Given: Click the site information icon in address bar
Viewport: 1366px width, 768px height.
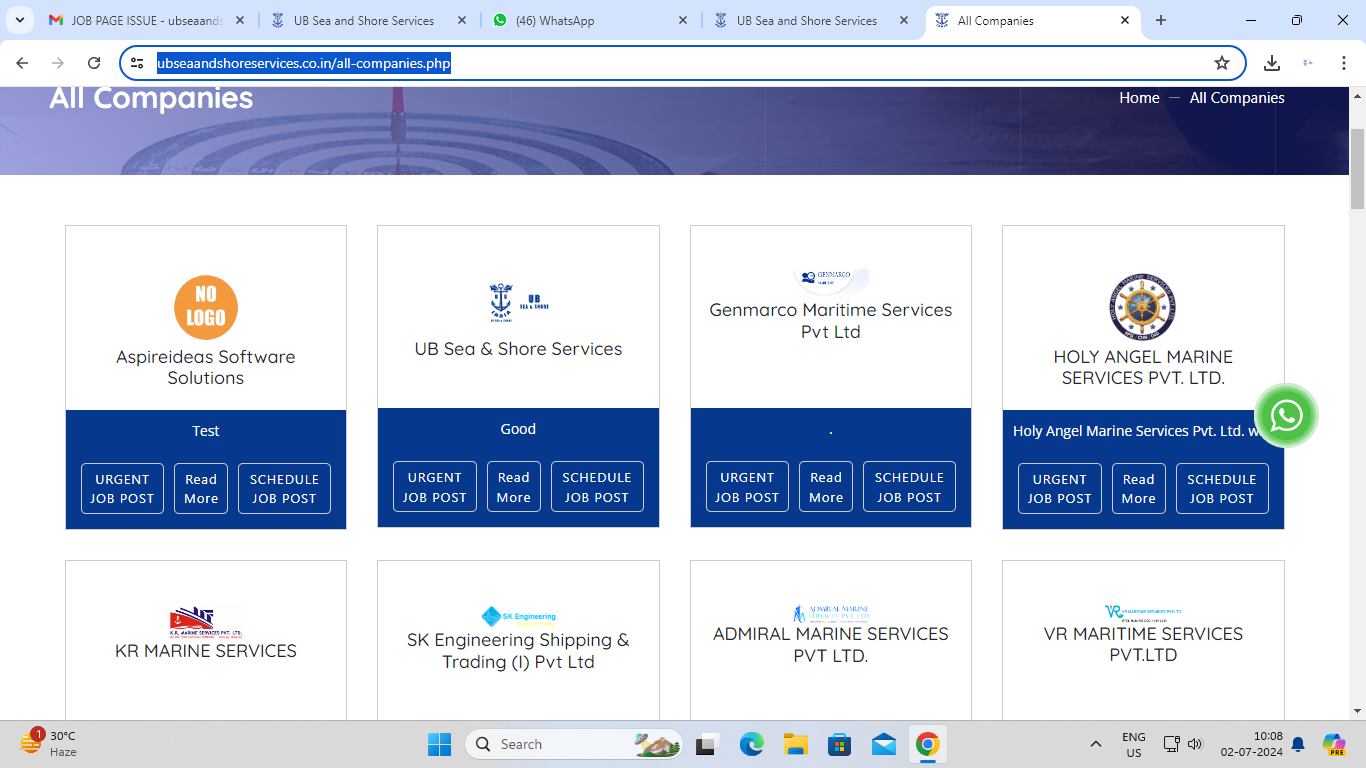Looking at the screenshot, I should [138, 63].
